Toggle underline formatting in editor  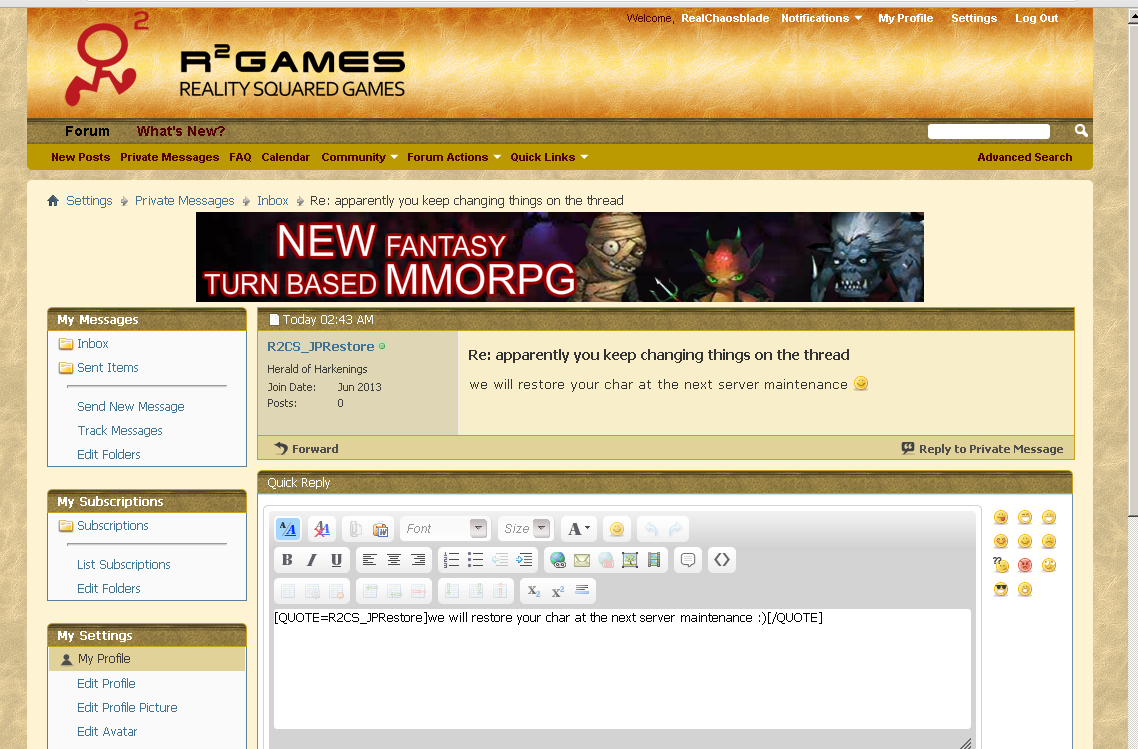[336, 560]
